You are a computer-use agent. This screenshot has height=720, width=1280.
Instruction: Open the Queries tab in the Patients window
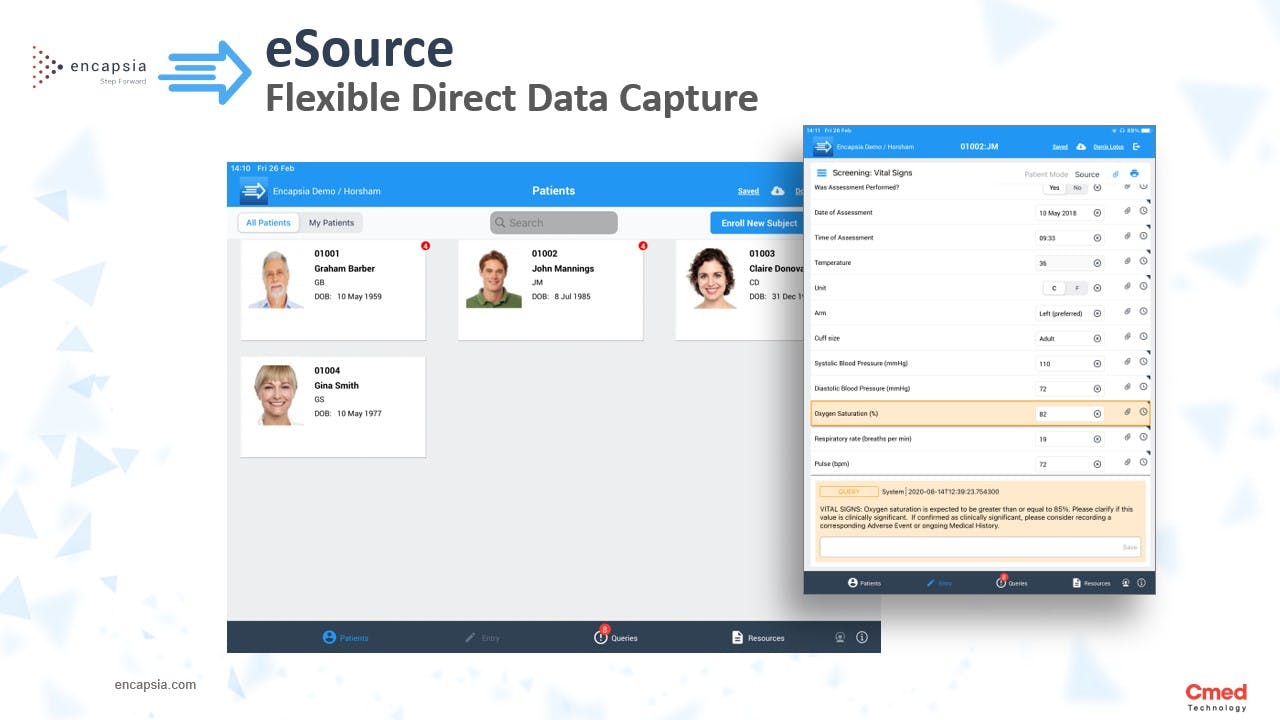[x=615, y=637]
